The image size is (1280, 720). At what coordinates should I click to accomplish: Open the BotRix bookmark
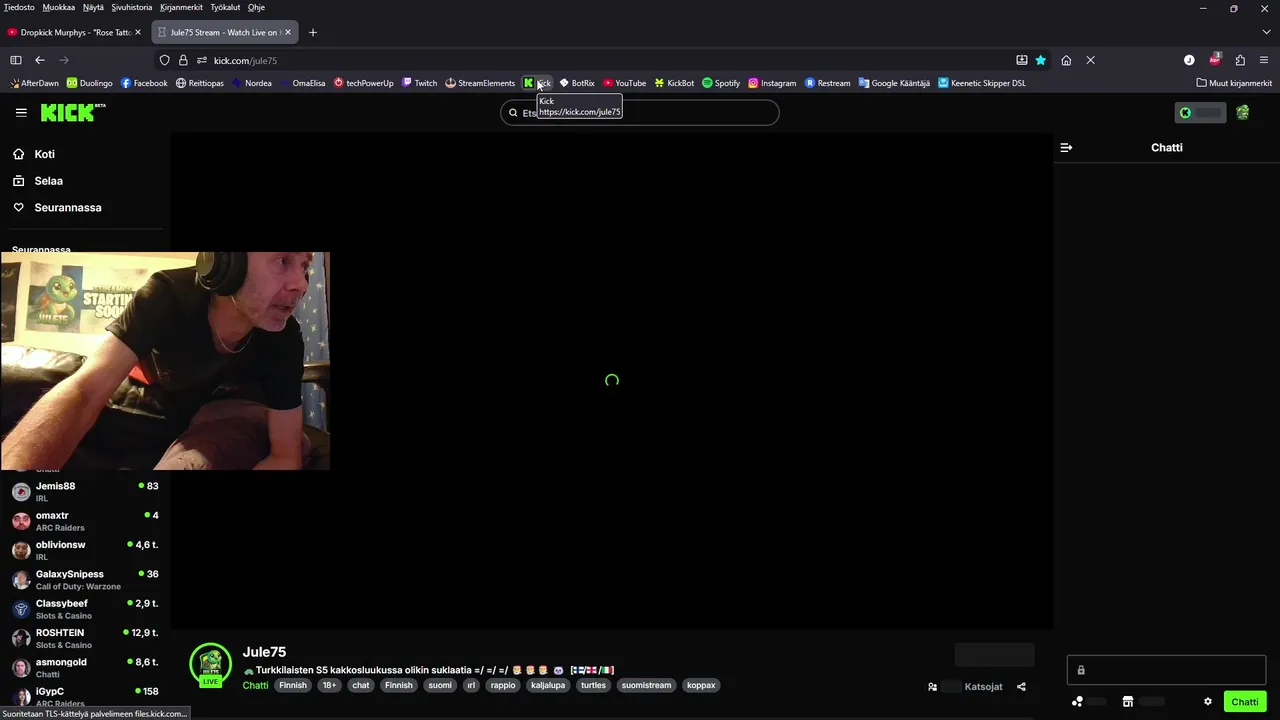(x=577, y=83)
